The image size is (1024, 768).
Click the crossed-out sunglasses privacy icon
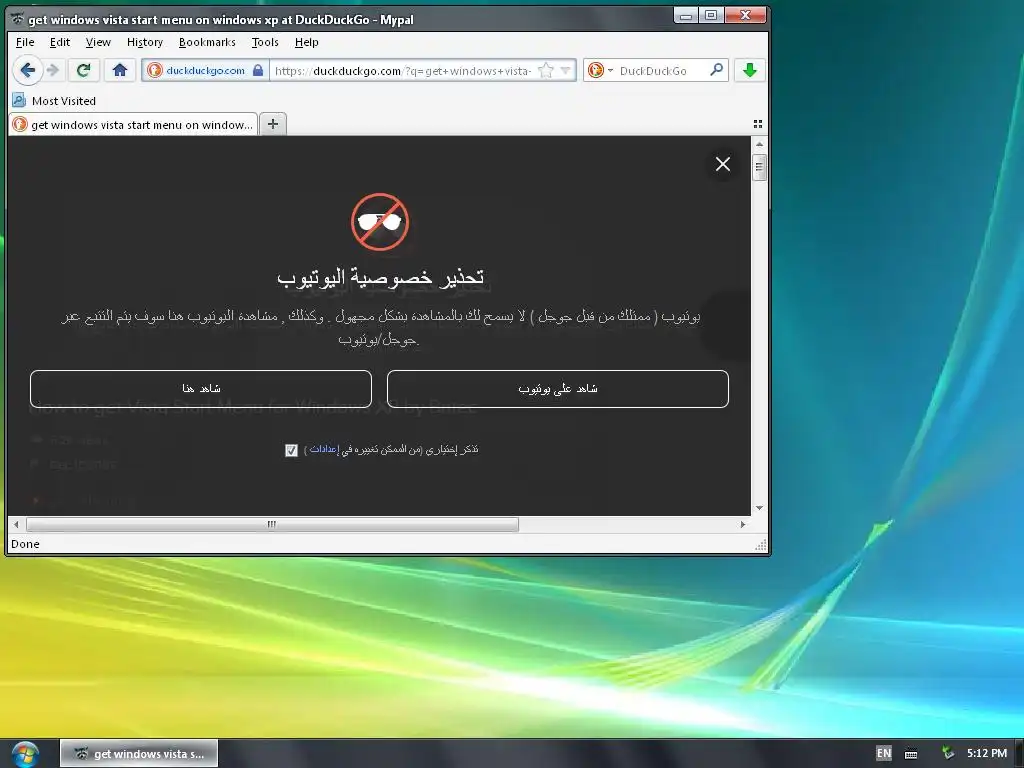click(380, 221)
